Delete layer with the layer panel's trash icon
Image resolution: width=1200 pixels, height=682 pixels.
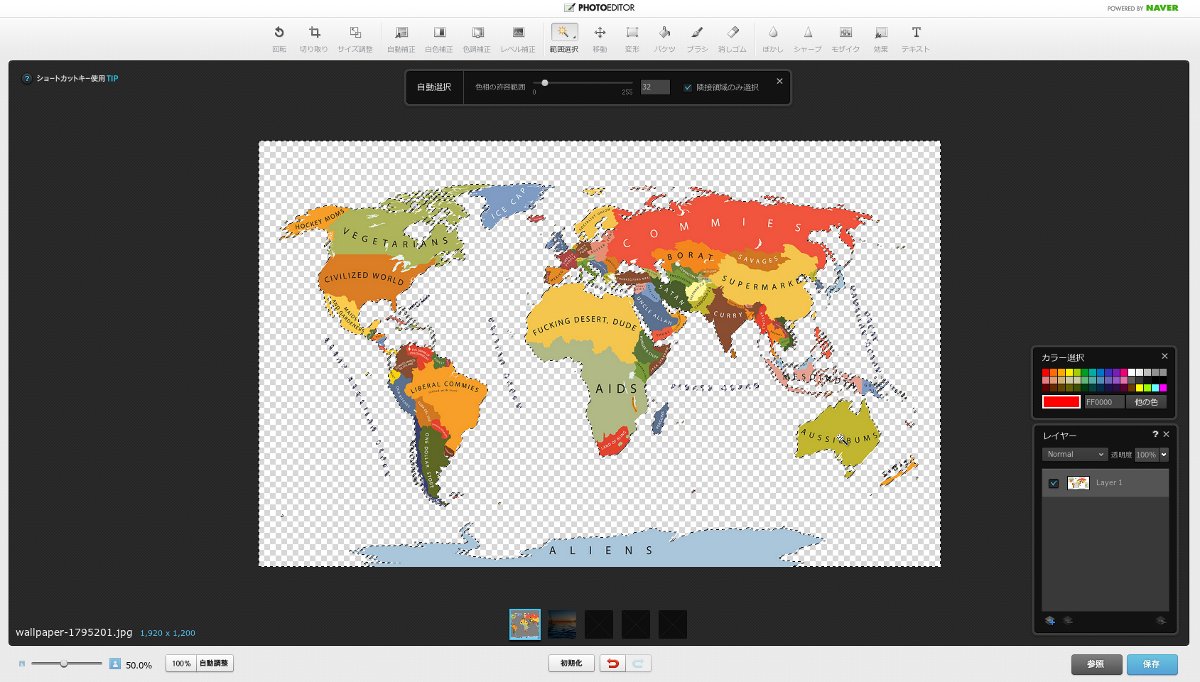pos(1161,621)
